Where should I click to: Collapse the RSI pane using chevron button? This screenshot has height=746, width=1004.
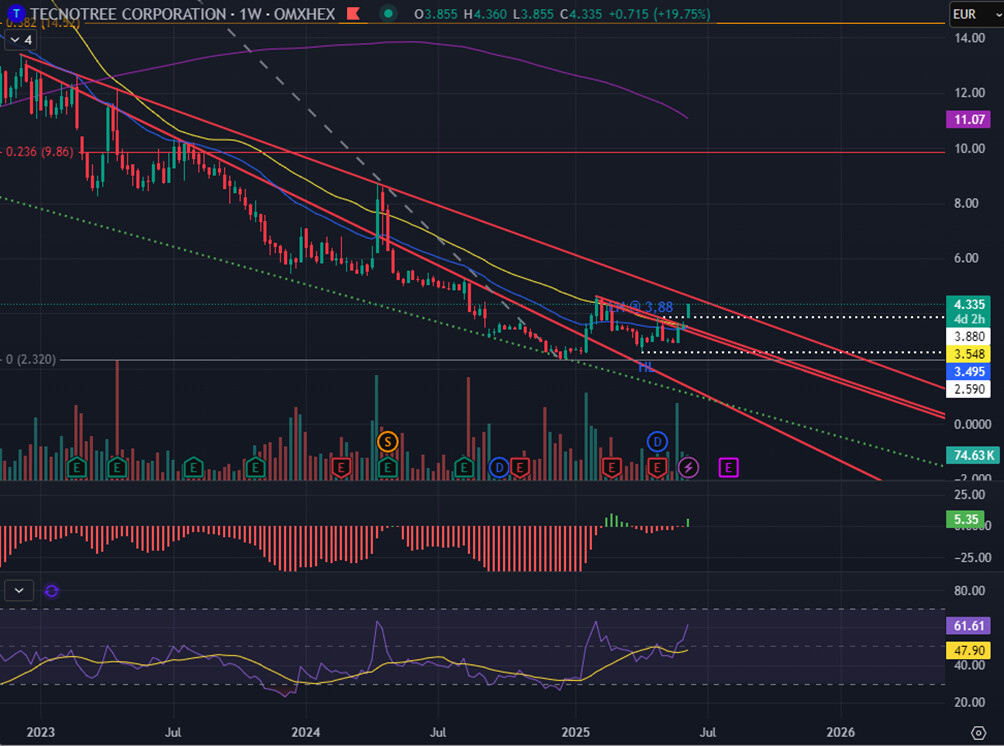point(20,591)
